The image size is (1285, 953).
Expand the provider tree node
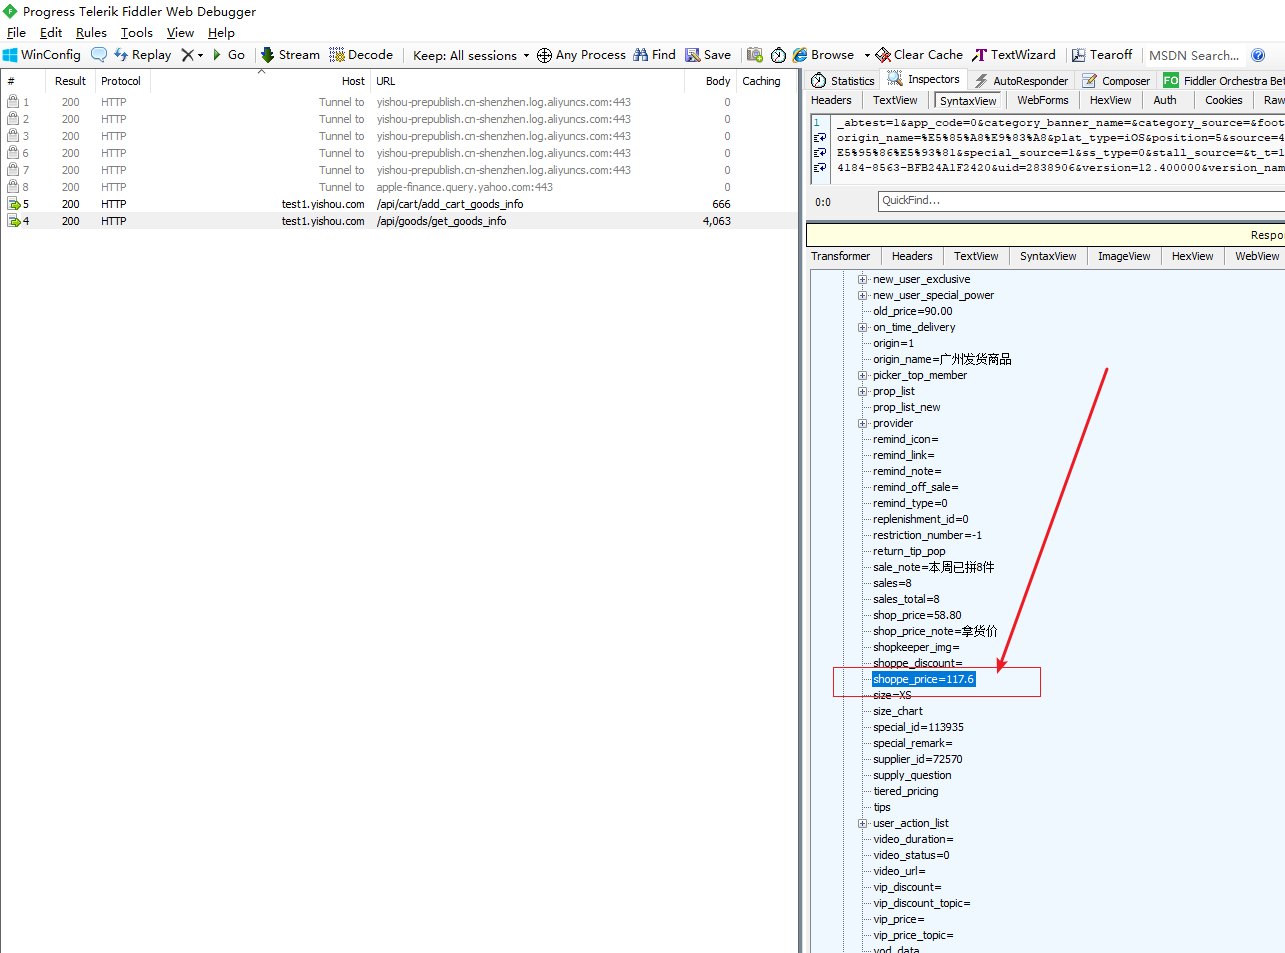tap(862, 423)
